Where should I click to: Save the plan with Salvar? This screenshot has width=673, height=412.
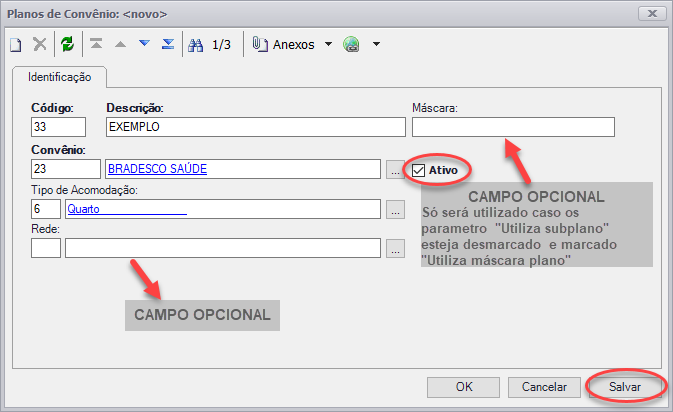pos(625,387)
